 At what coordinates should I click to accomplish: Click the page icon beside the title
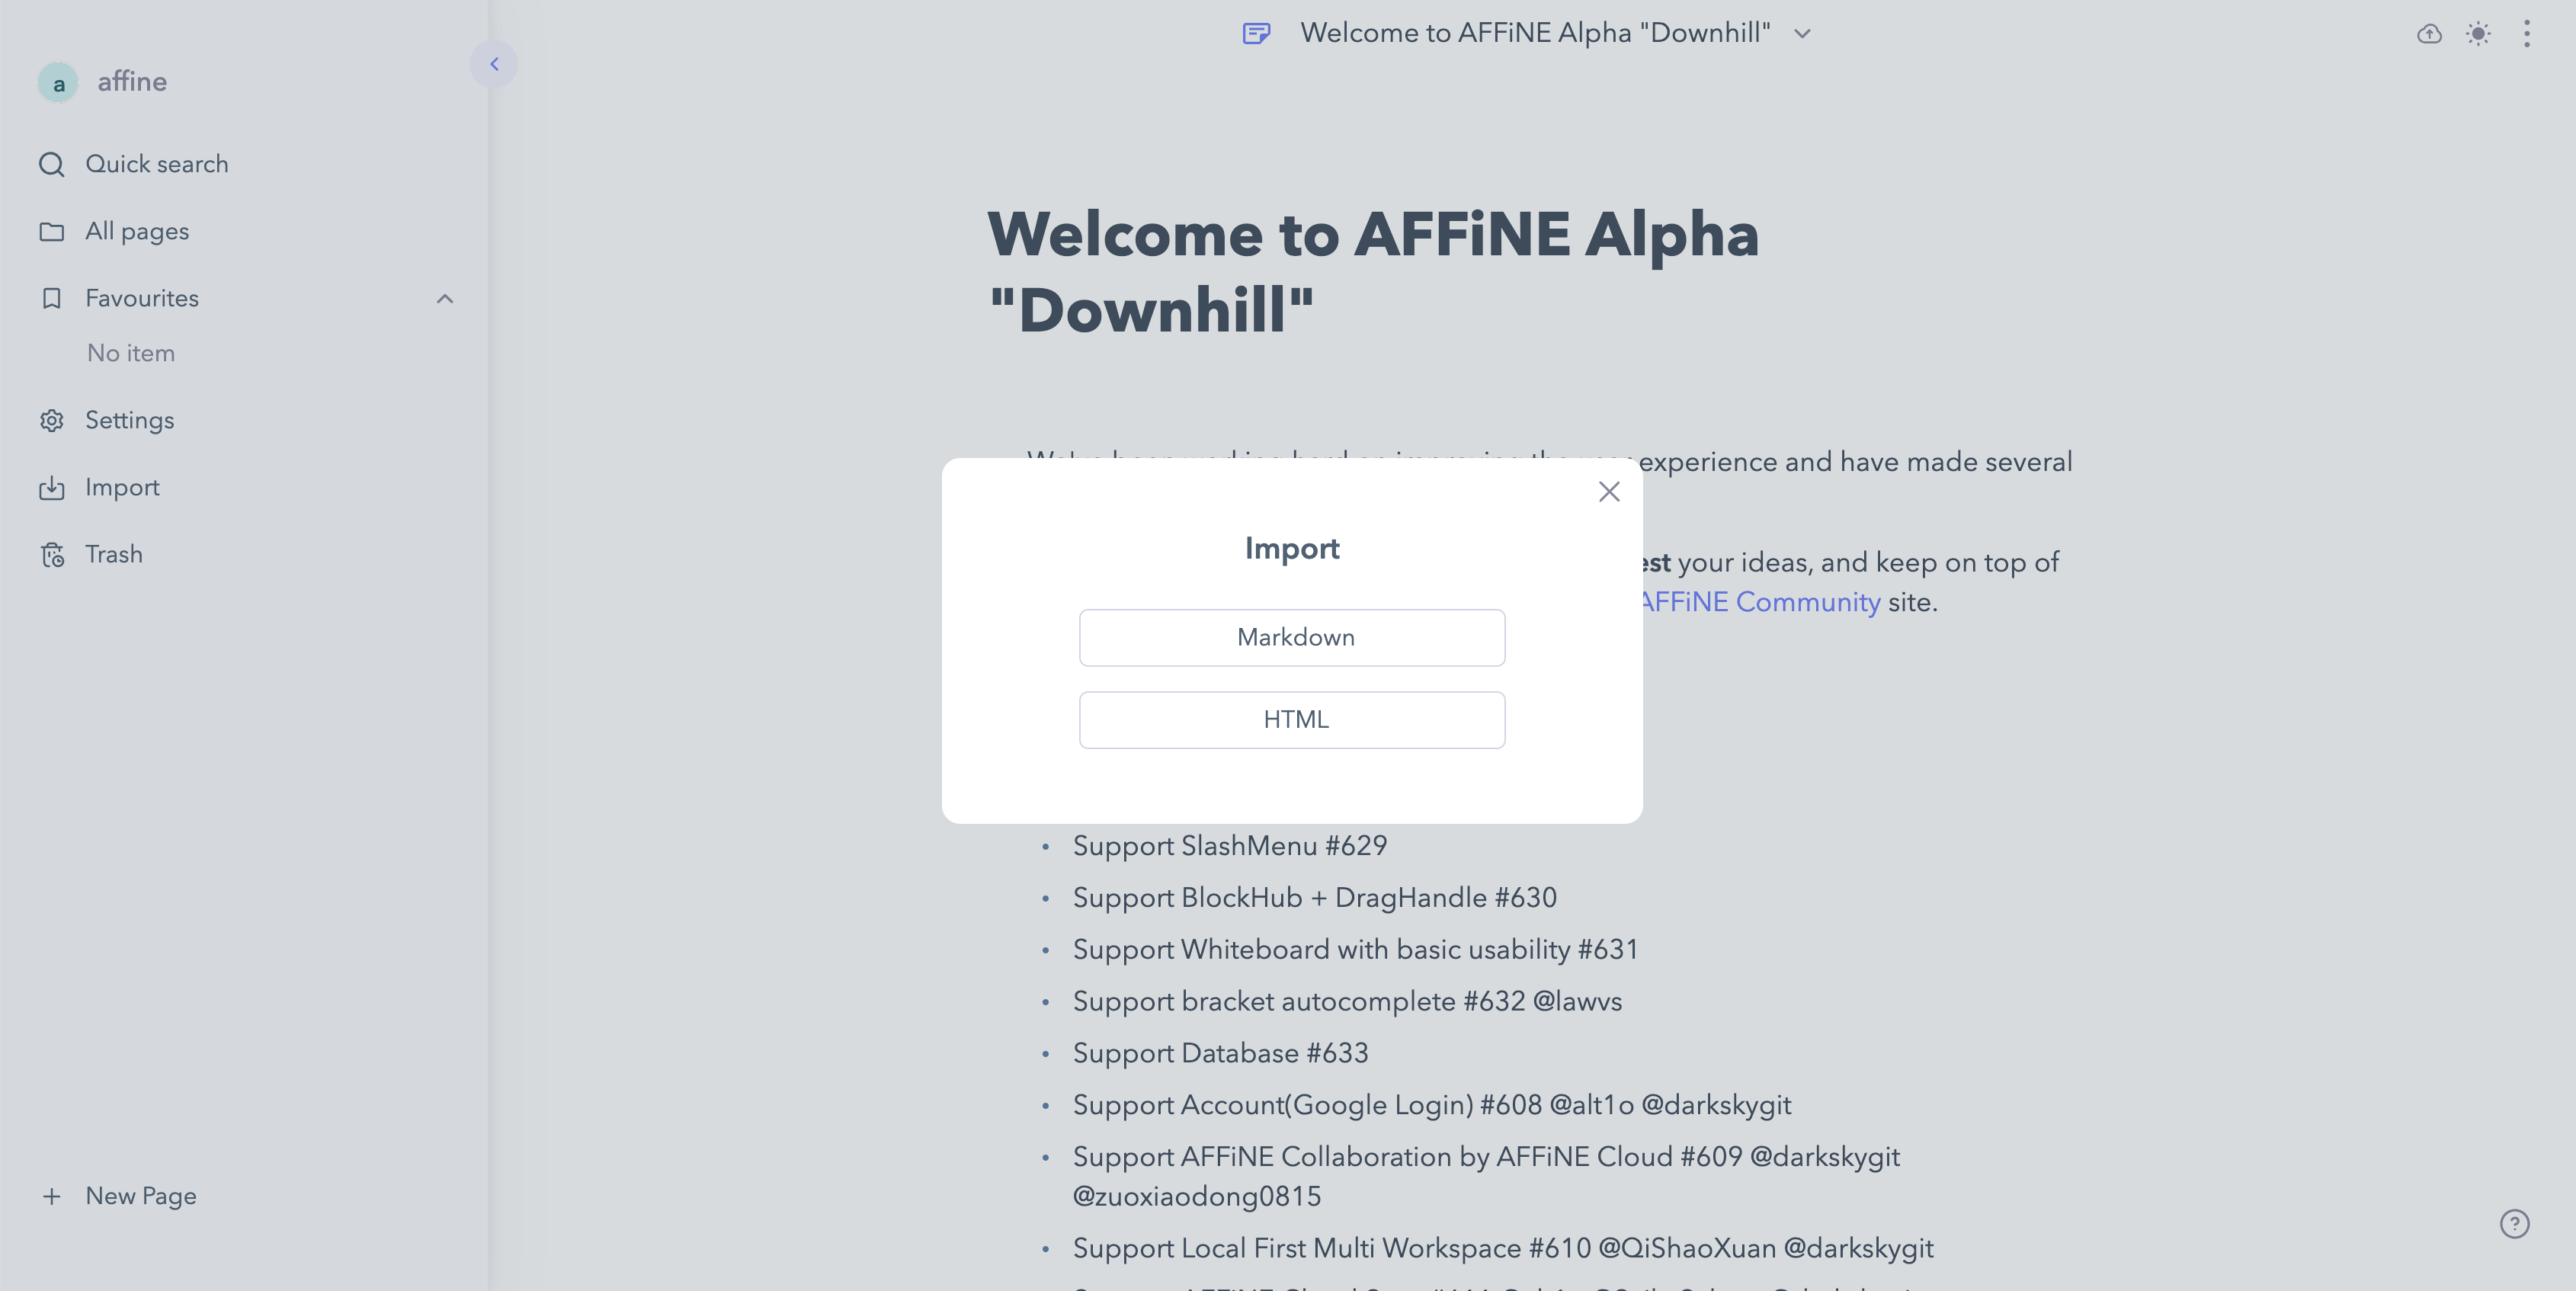click(x=1256, y=32)
